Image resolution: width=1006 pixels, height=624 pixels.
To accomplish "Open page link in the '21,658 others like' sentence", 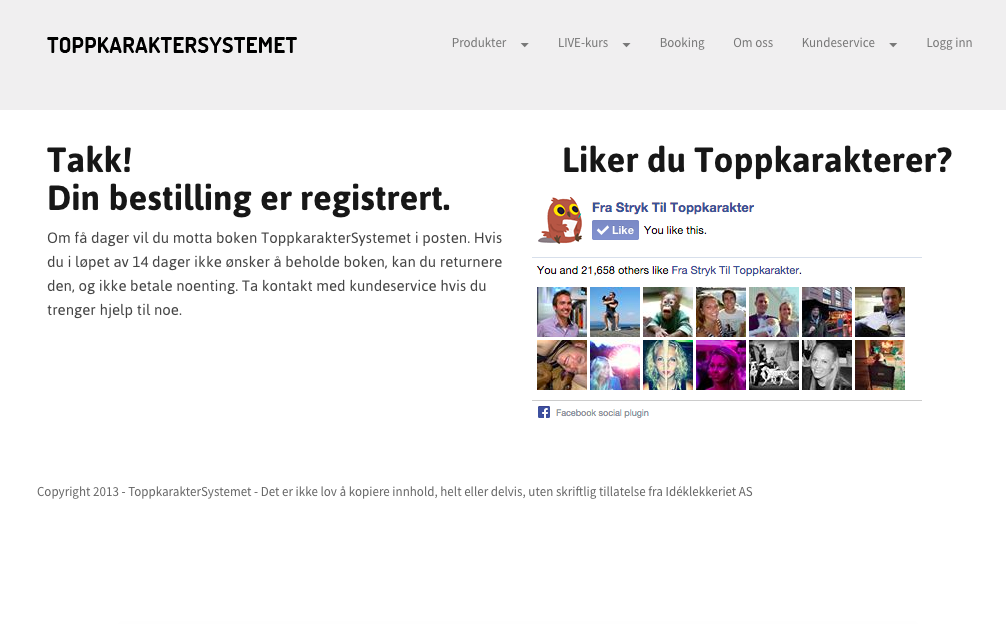I will point(735,270).
